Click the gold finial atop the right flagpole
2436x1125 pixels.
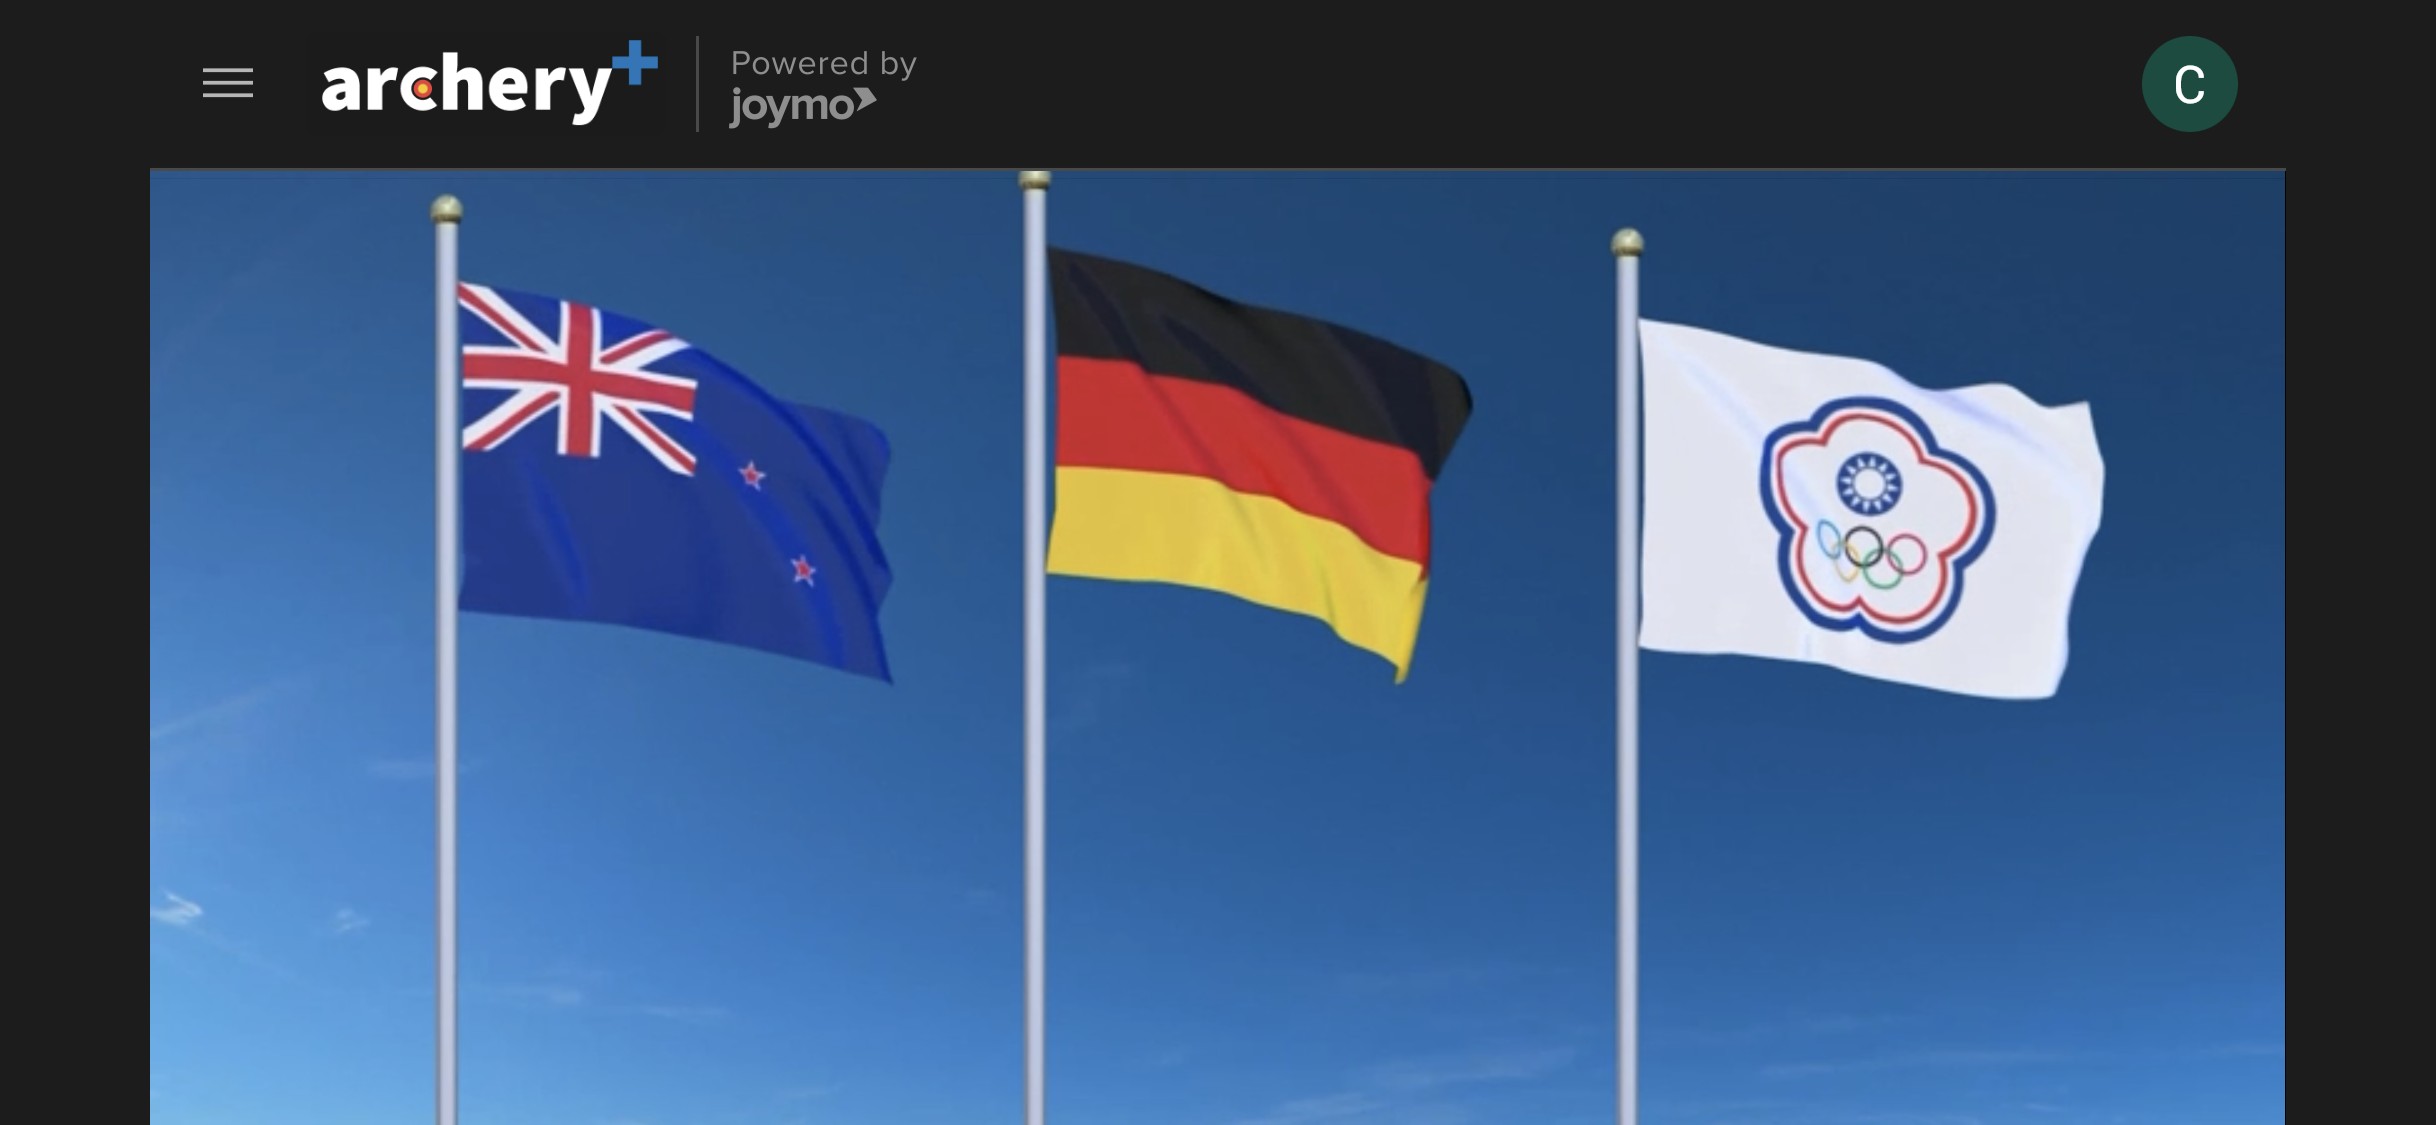[x=1627, y=241]
